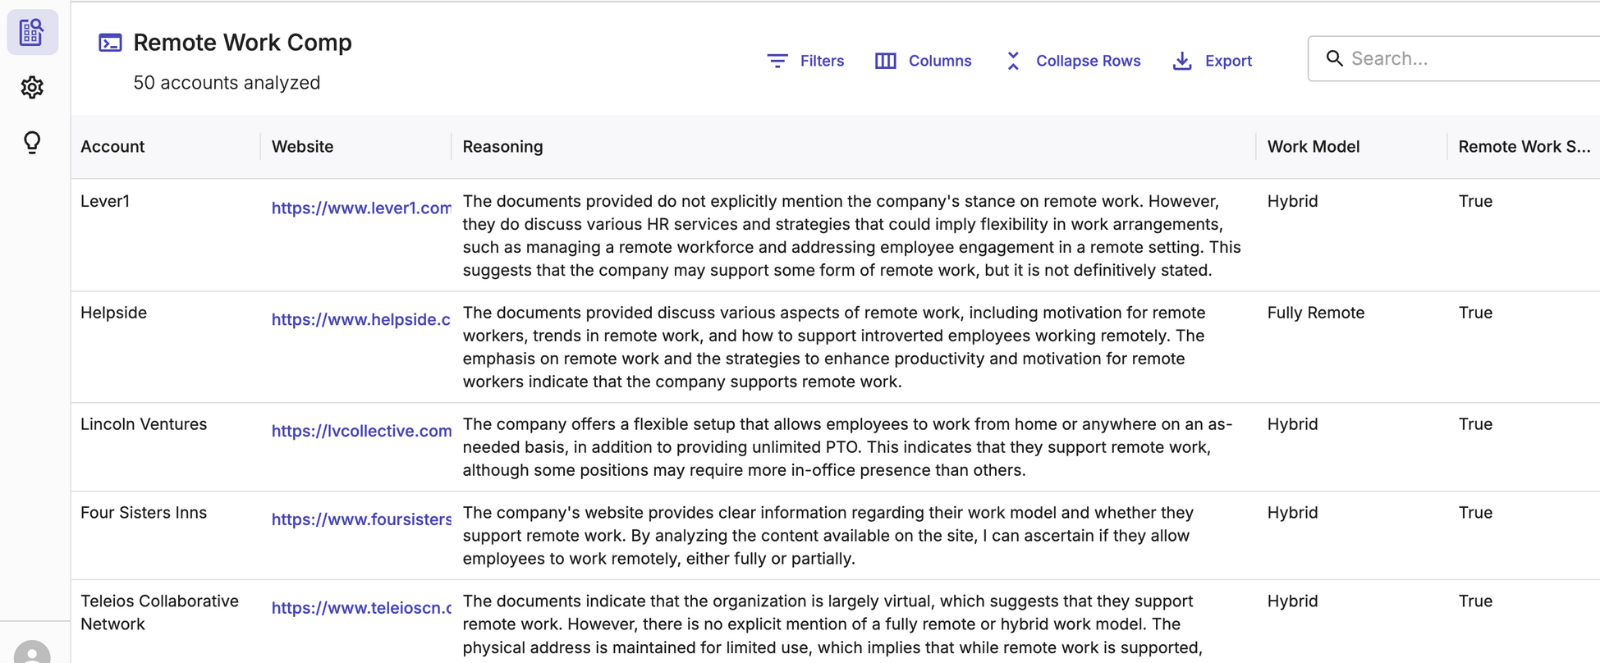Click the Reasoning column header
The image size is (1600, 663).
point(502,147)
